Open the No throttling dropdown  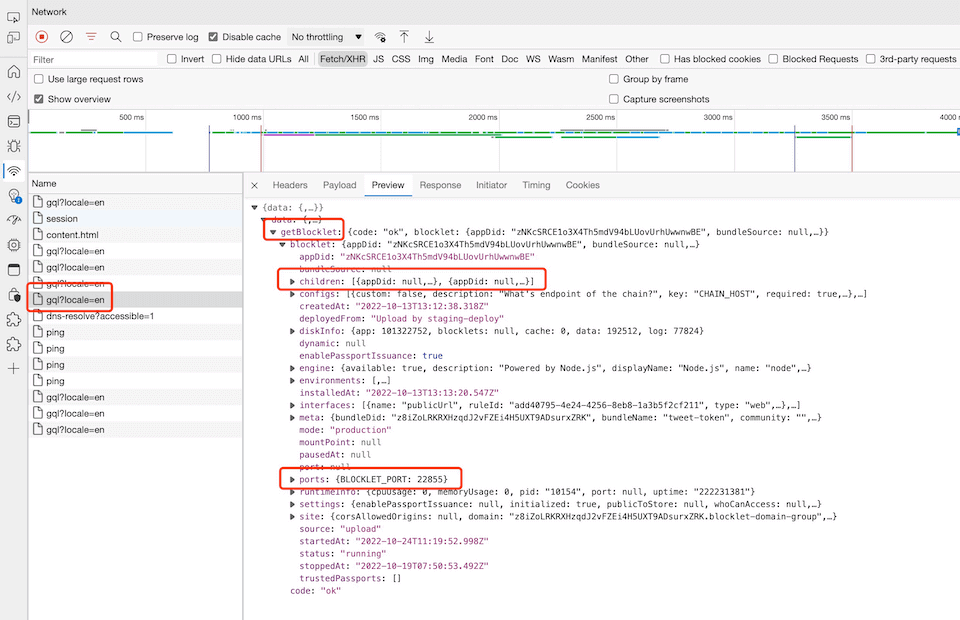(x=326, y=37)
